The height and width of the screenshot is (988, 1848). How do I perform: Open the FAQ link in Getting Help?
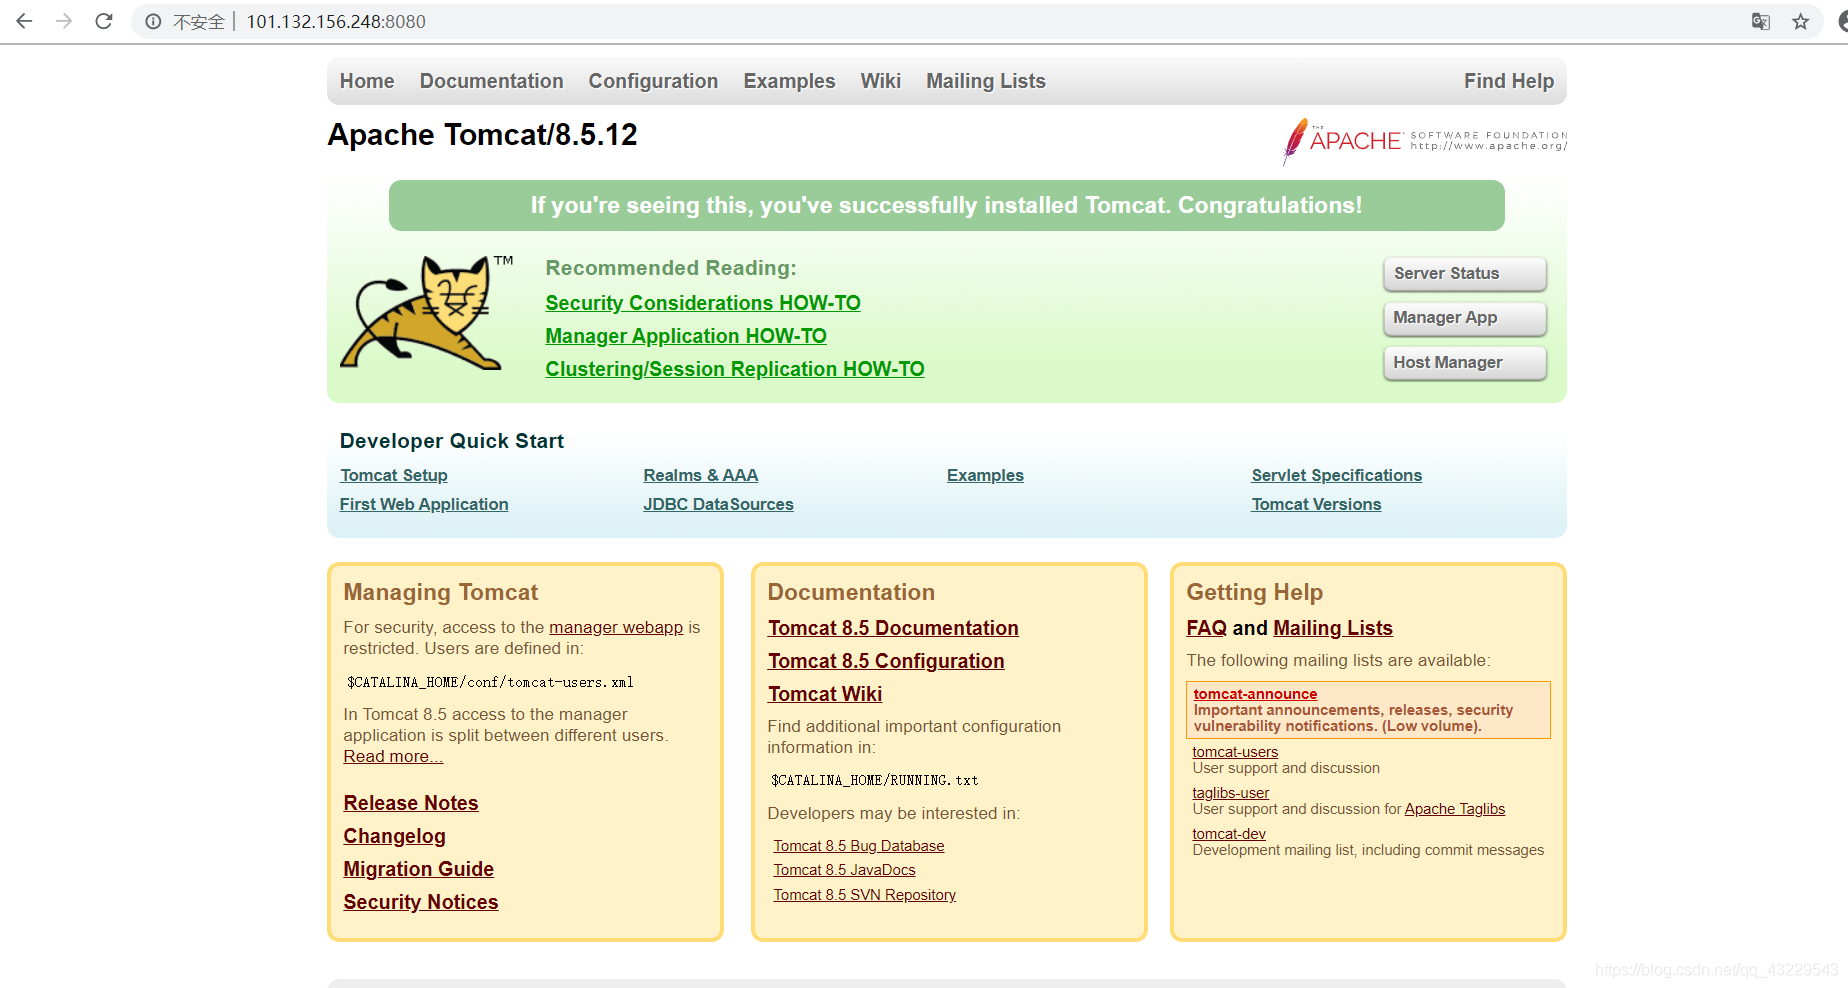pyautogui.click(x=1206, y=628)
